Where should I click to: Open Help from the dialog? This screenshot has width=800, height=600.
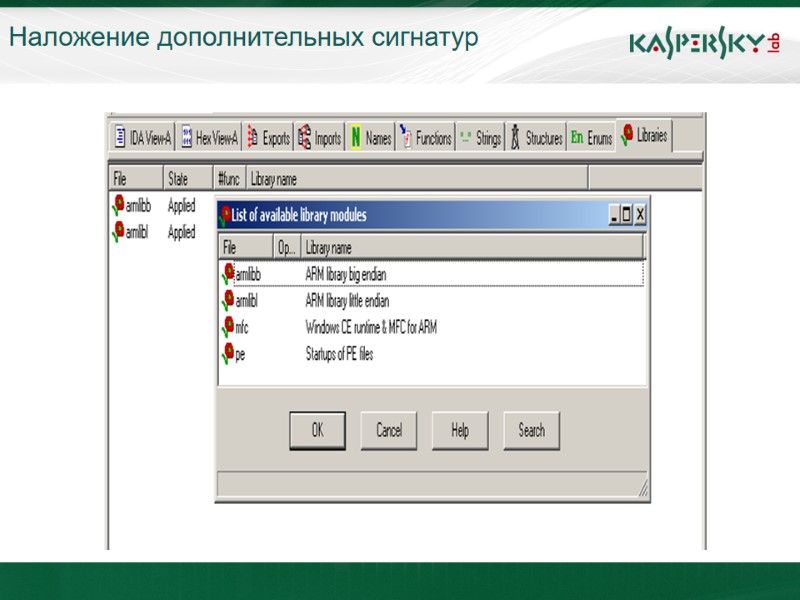[x=458, y=430]
